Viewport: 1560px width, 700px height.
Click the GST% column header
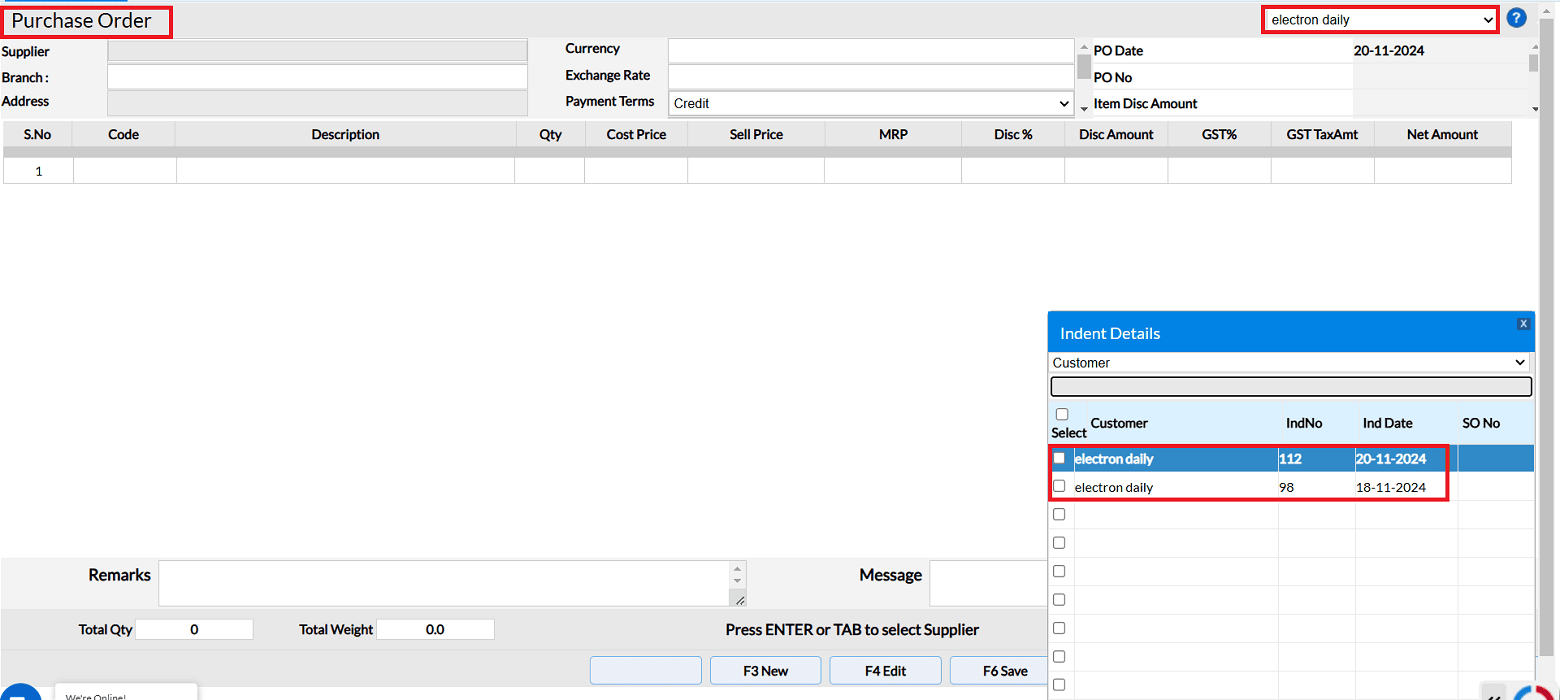(x=1219, y=134)
